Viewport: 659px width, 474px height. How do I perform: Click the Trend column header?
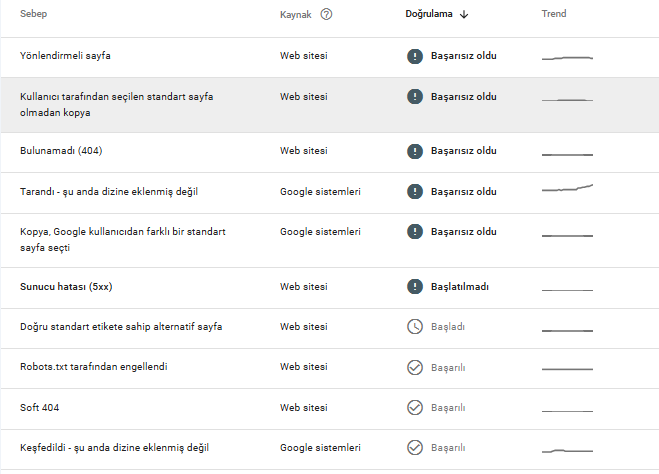(554, 14)
